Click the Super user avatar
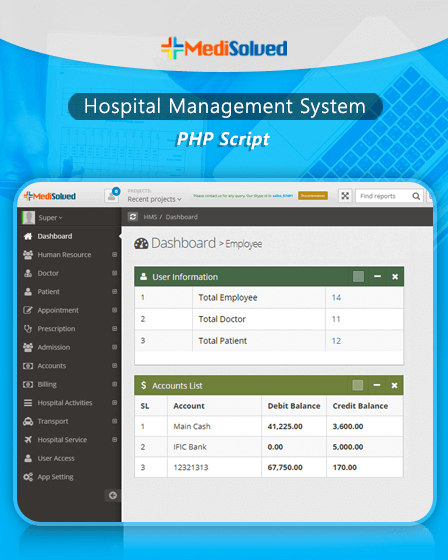The width and height of the screenshot is (448, 560). (29, 218)
